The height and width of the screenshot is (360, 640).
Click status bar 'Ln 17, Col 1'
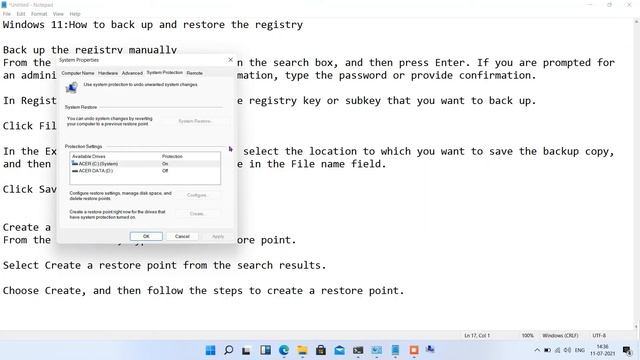(477, 336)
